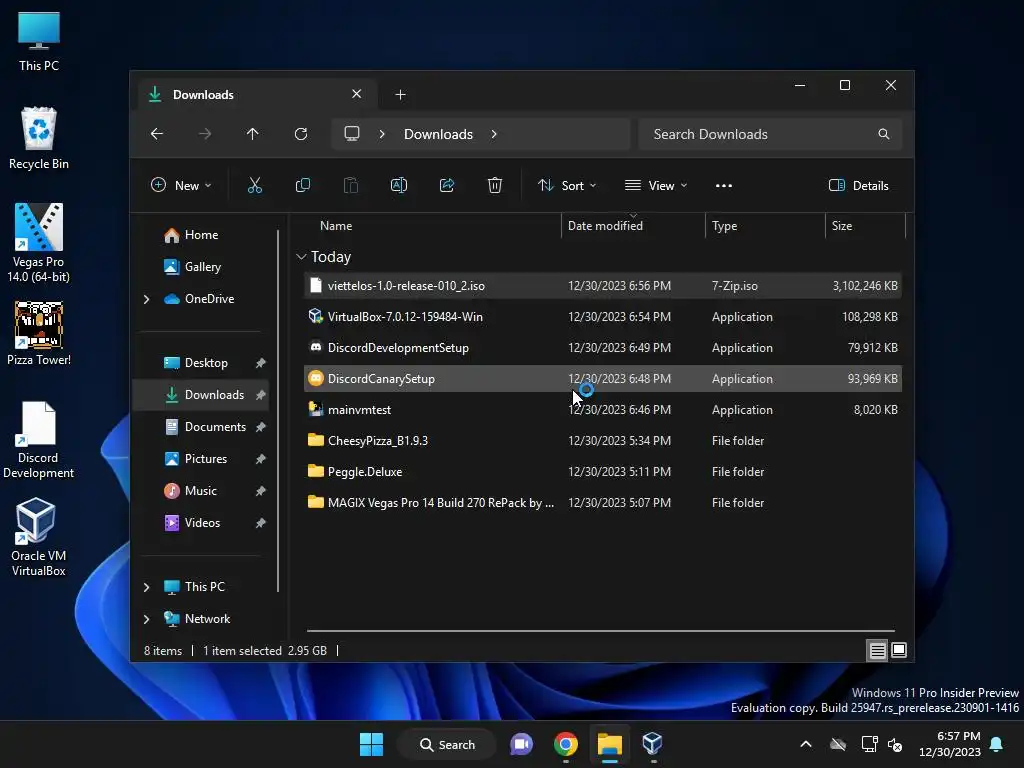The width and height of the screenshot is (1024, 768).
Task: Click the magnifier icon in Search Downloads
Action: (x=884, y=134)
